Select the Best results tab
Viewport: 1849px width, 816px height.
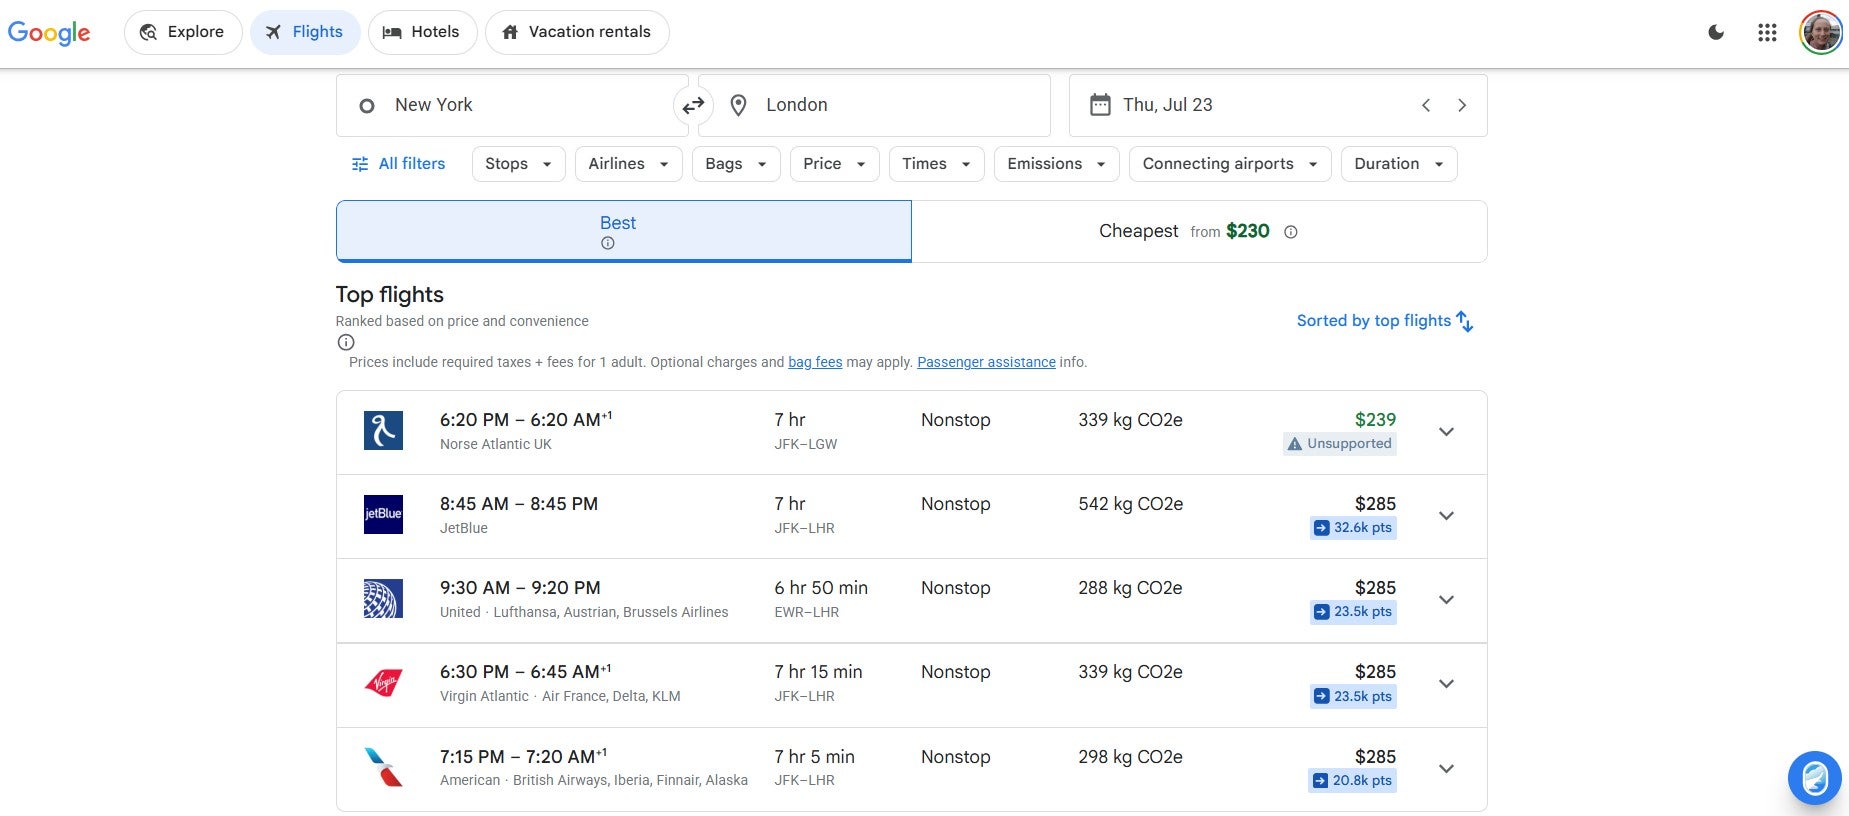(624, 231)
